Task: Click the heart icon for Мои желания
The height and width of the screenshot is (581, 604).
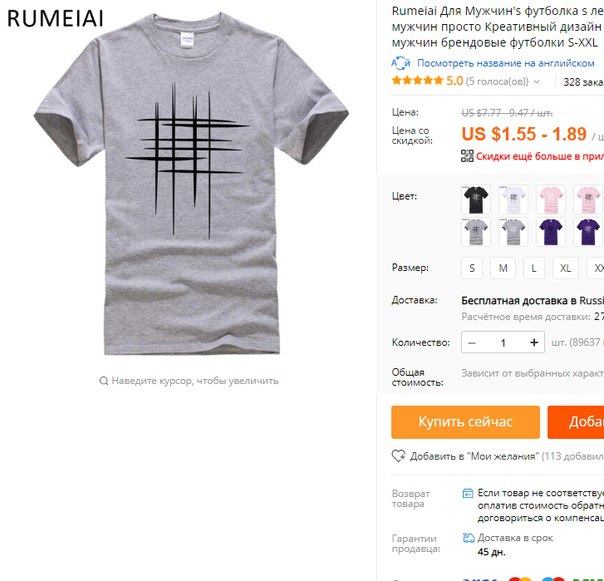Action: 398,456
